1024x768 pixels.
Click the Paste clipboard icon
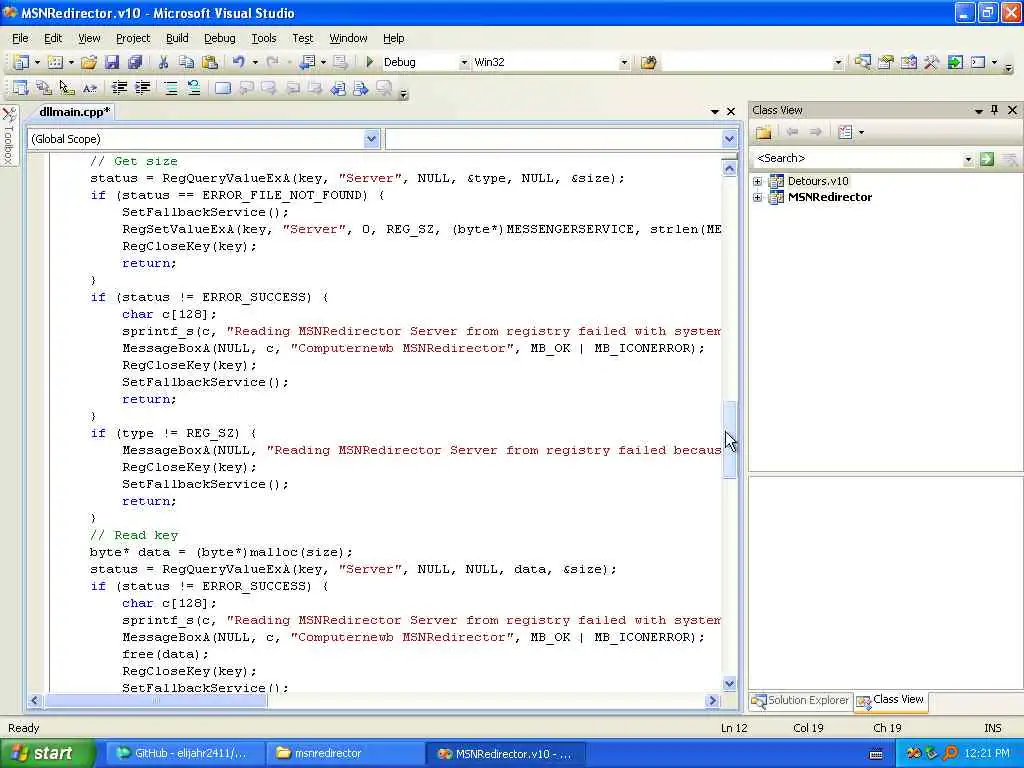click(210, 62)
